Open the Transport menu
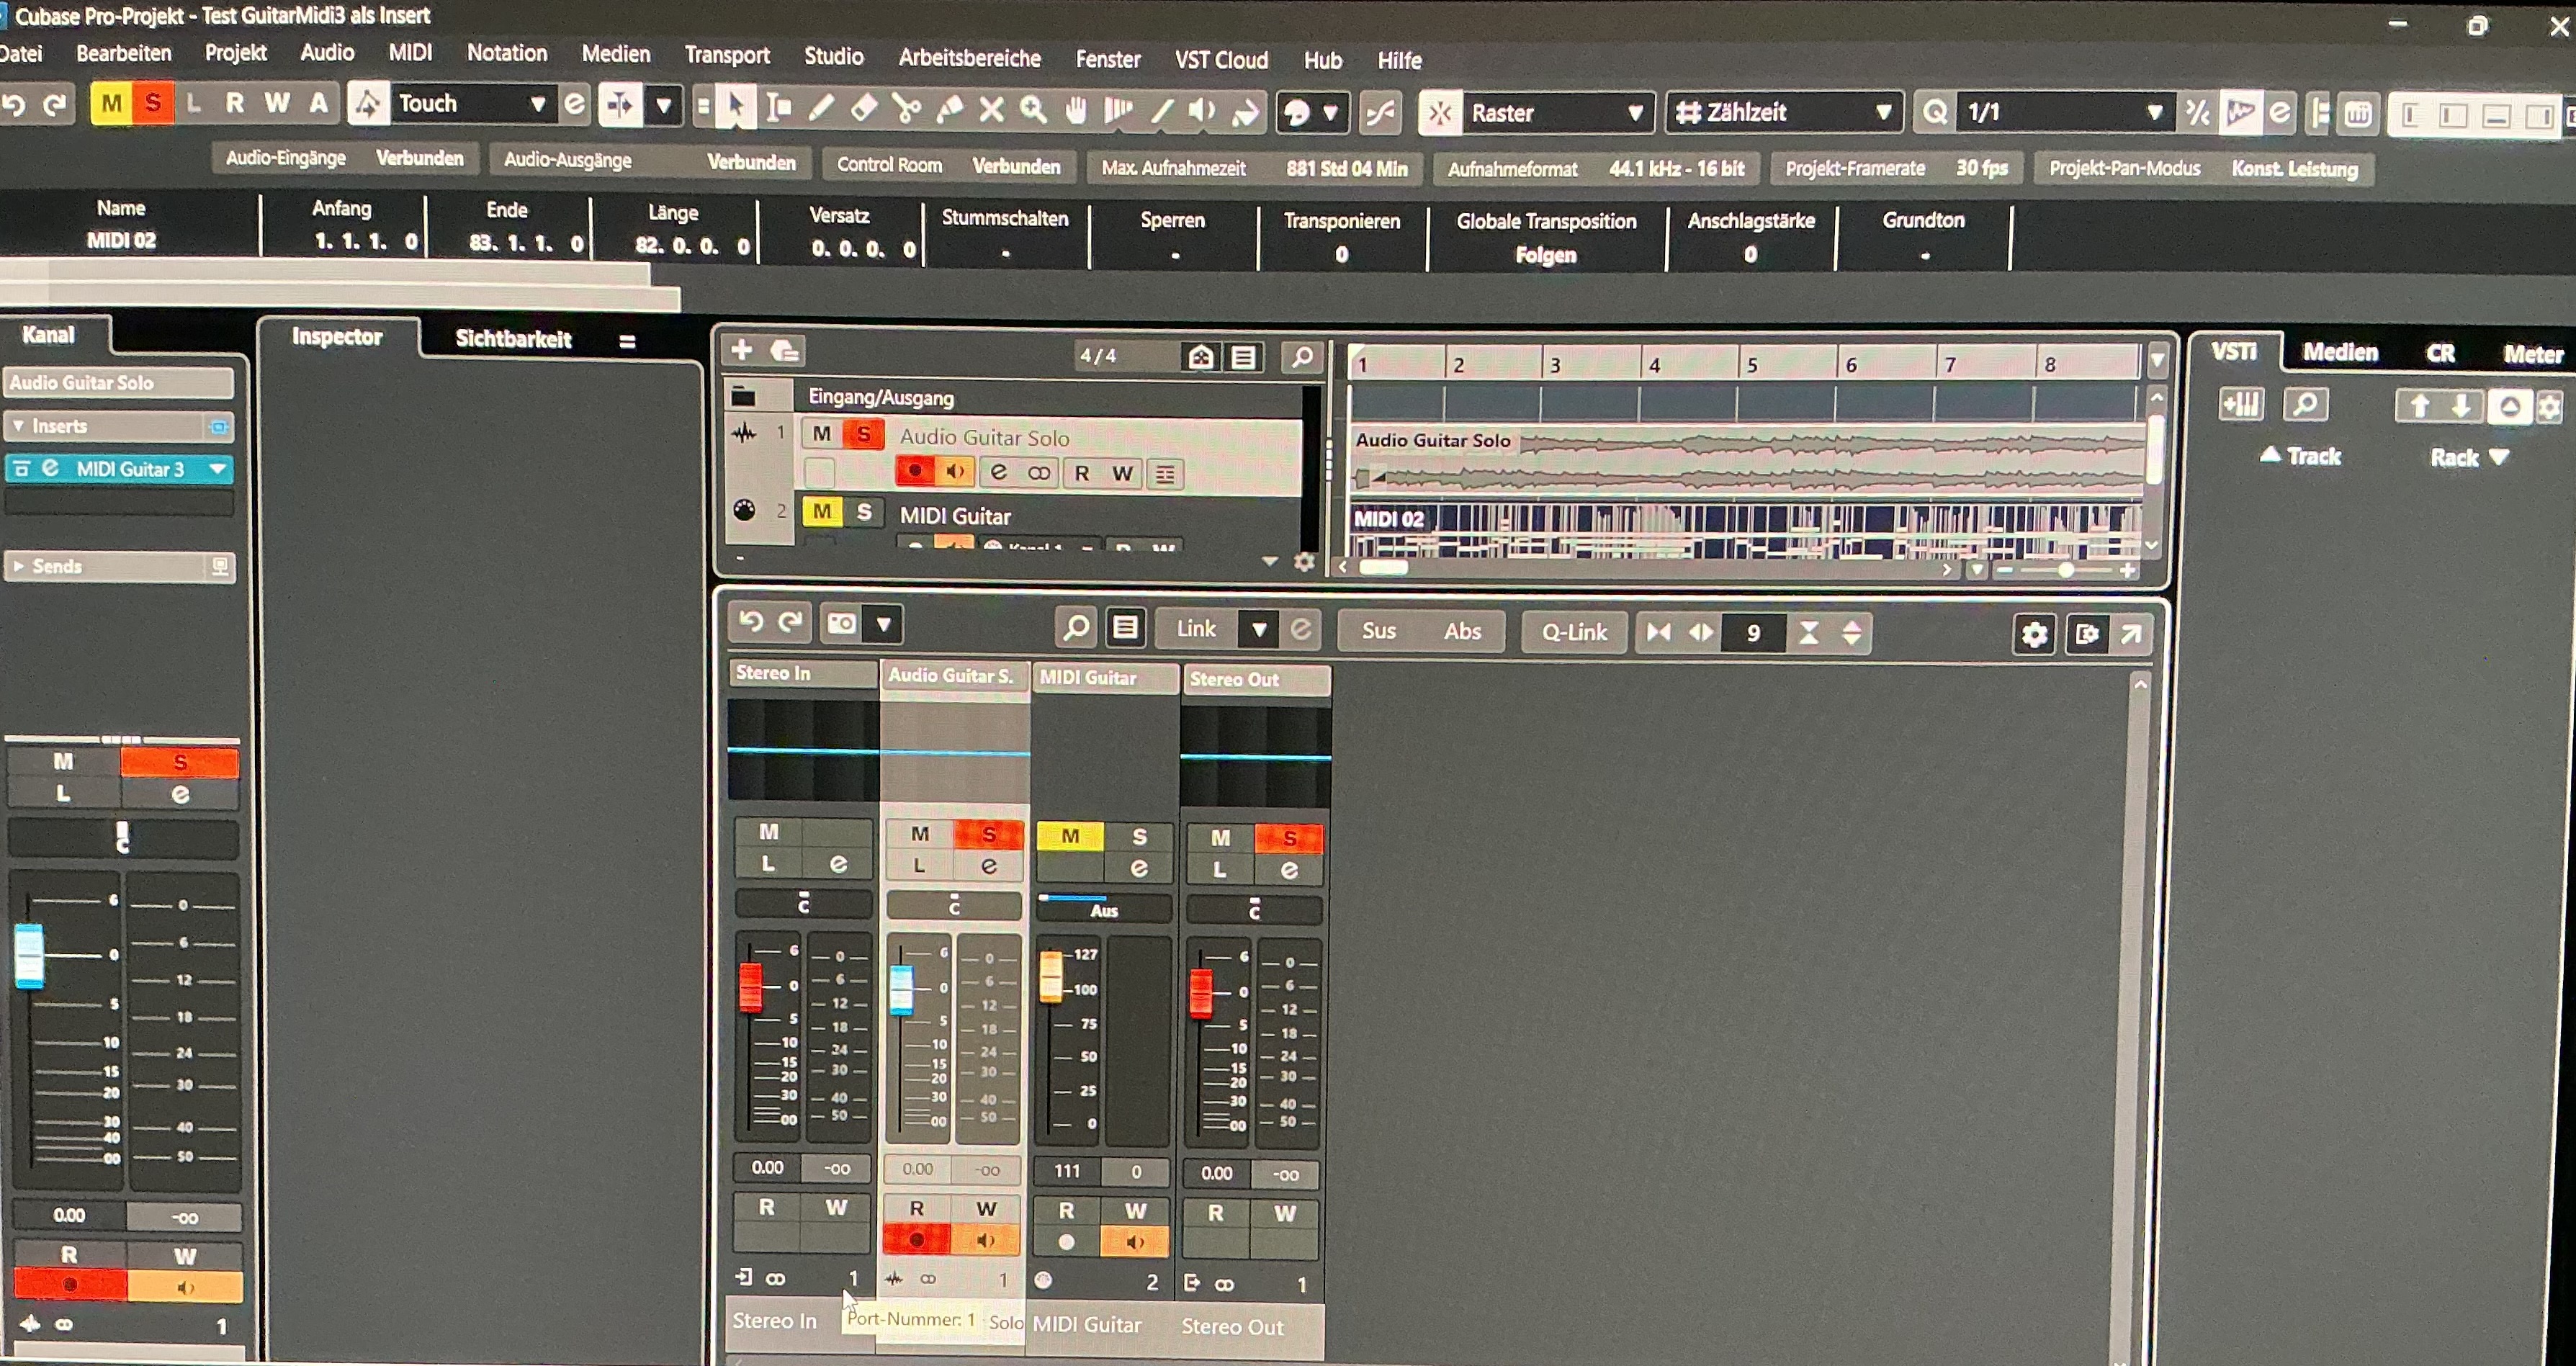 point(727,55)
